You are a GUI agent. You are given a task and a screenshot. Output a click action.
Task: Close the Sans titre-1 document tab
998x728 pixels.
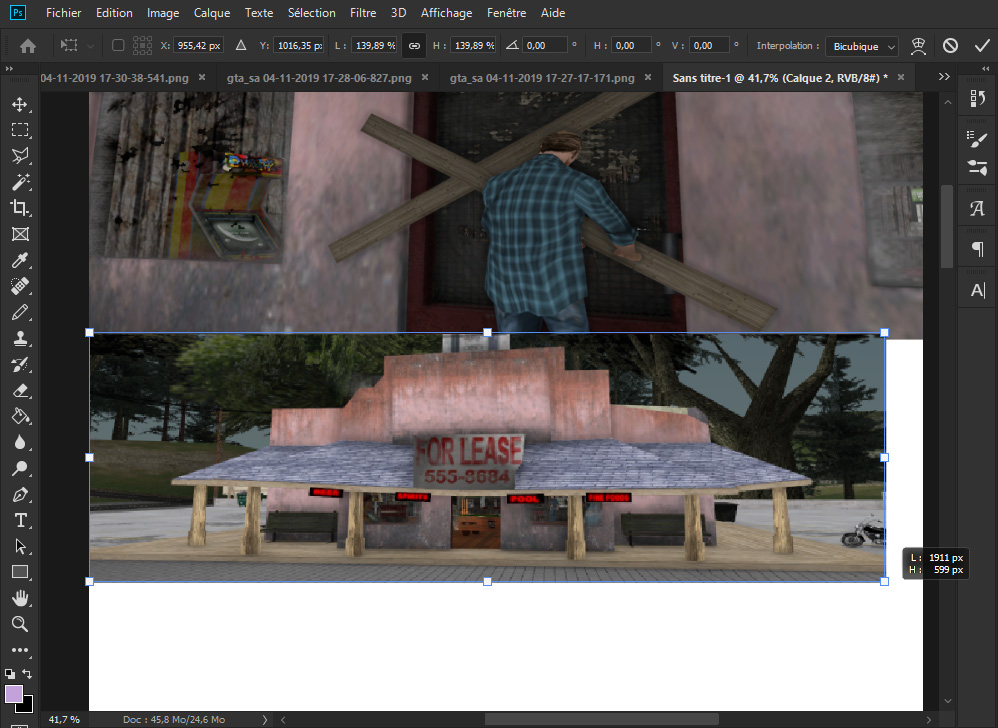[x=901, y=77]
